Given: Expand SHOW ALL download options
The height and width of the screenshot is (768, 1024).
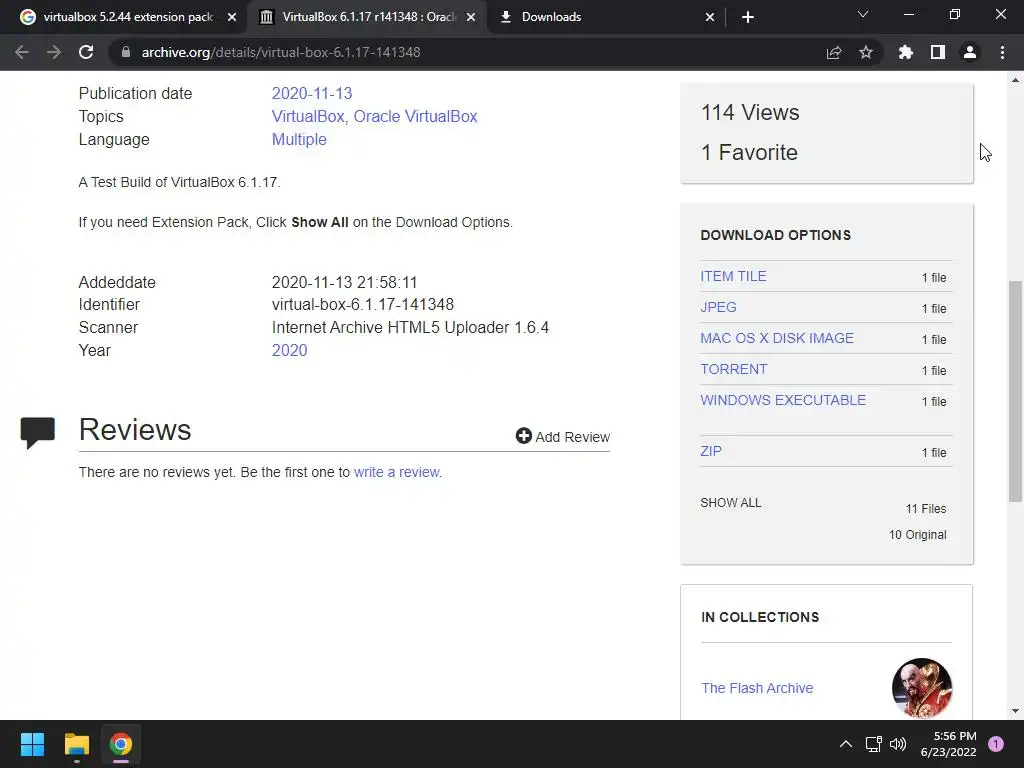Looking at the screenshot, I should click(731, 503).
